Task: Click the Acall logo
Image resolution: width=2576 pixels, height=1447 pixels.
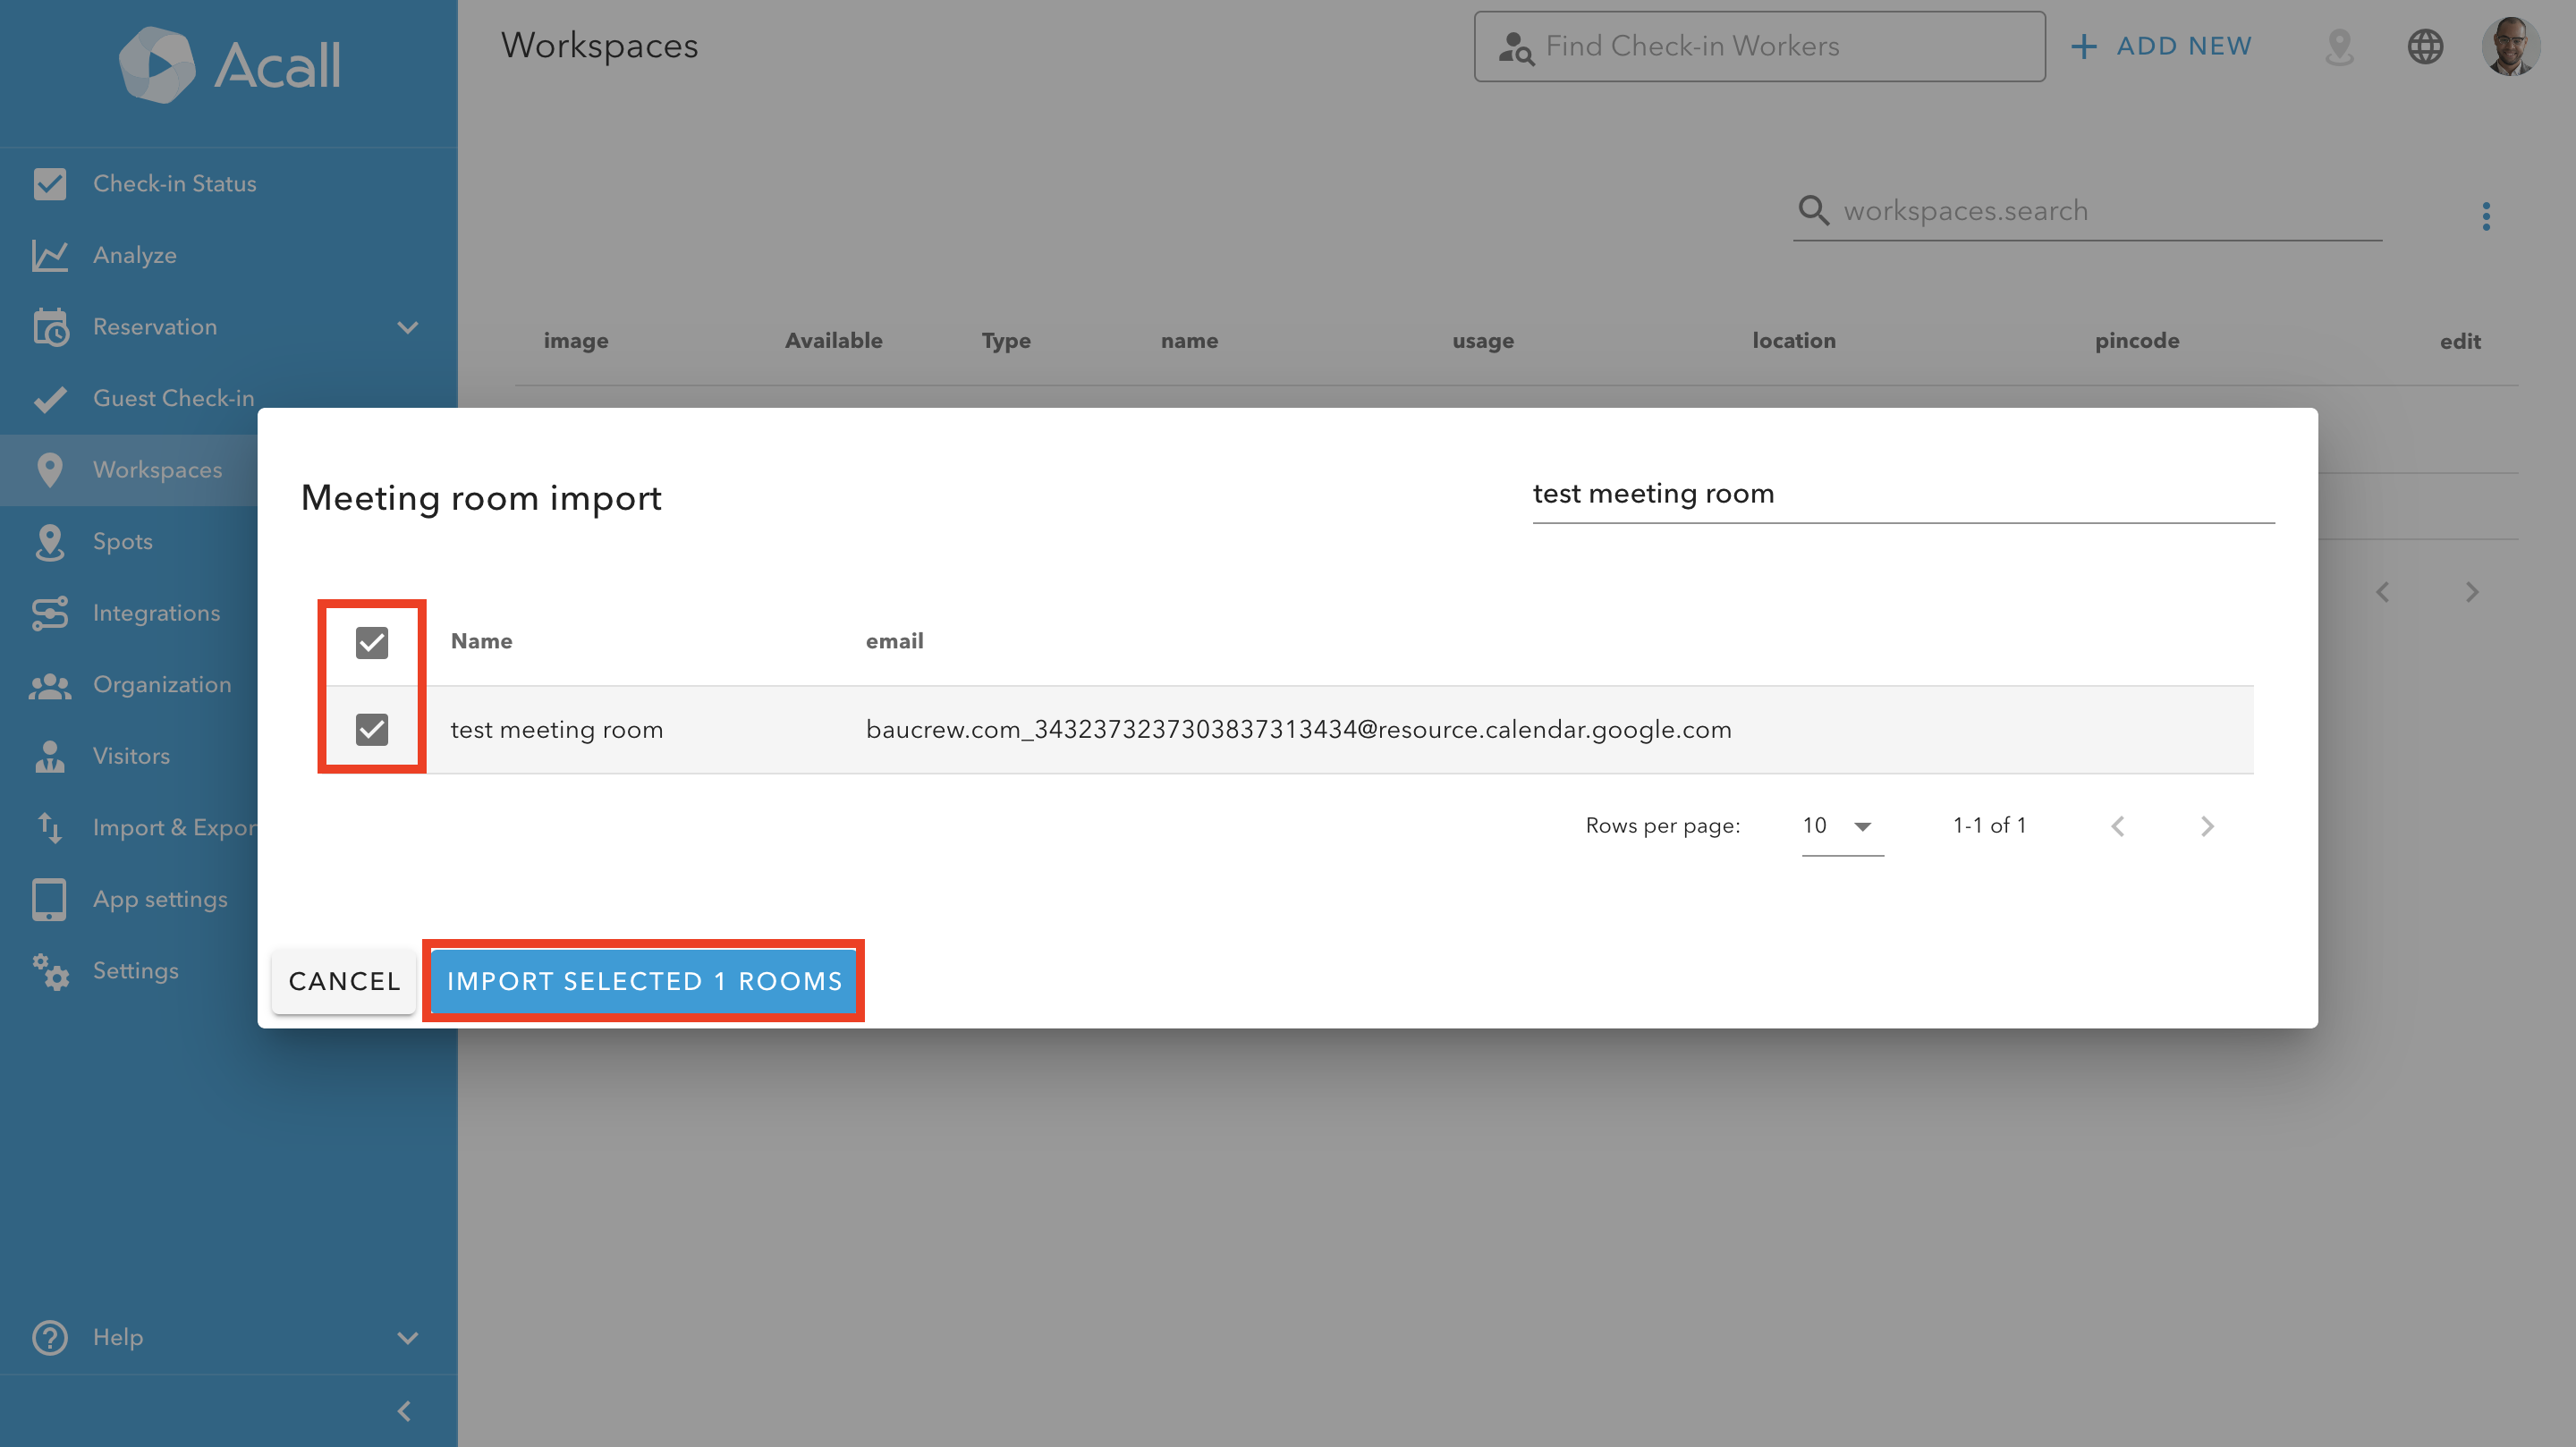Action: click(229, 65)
